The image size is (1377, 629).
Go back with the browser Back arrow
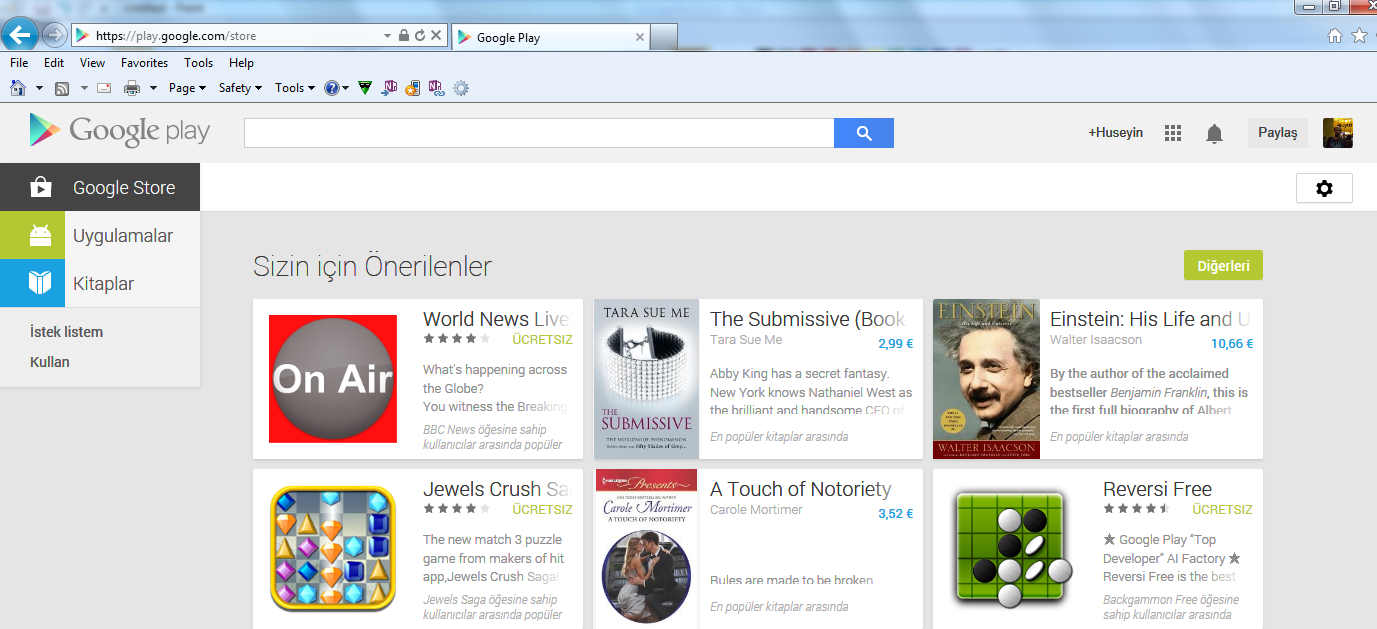[x=20, y=35]
